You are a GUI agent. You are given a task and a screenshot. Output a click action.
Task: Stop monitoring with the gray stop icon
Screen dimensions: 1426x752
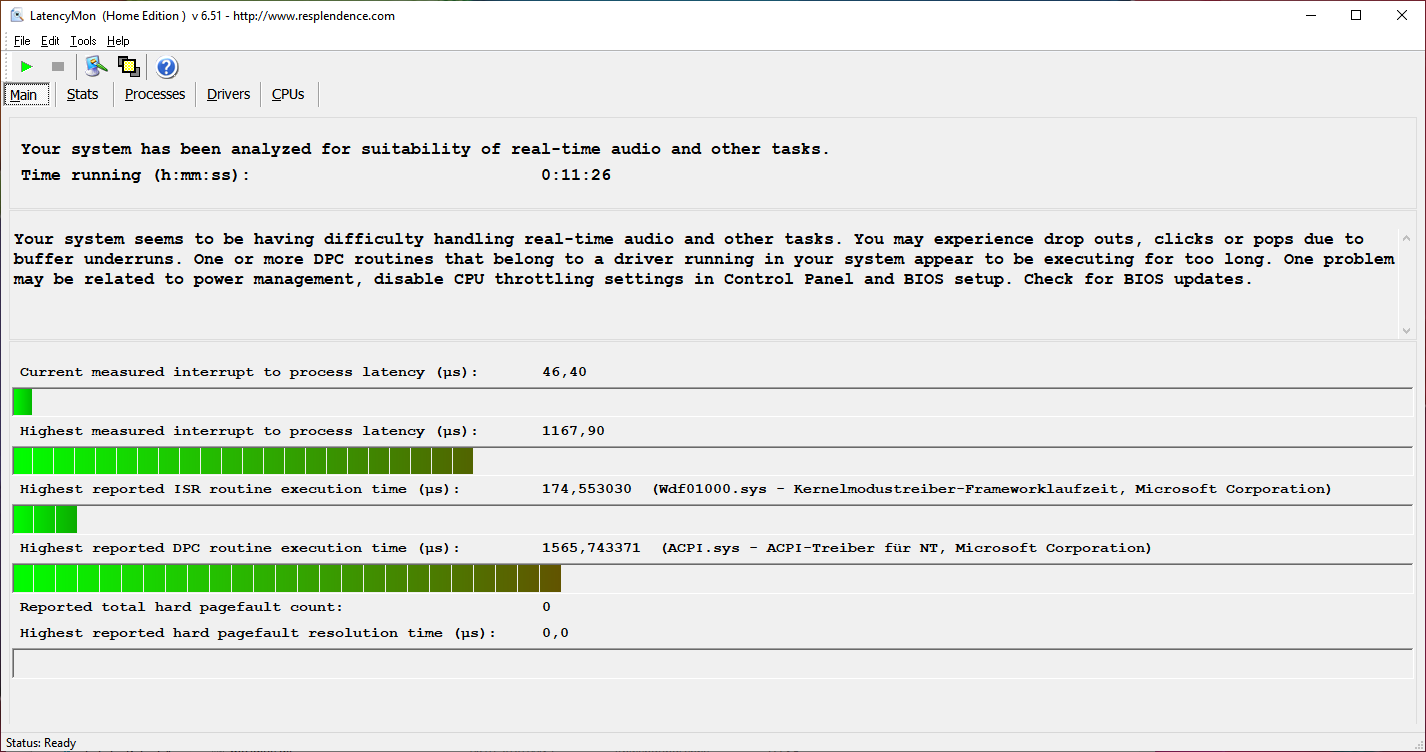(x=58, y=67)
